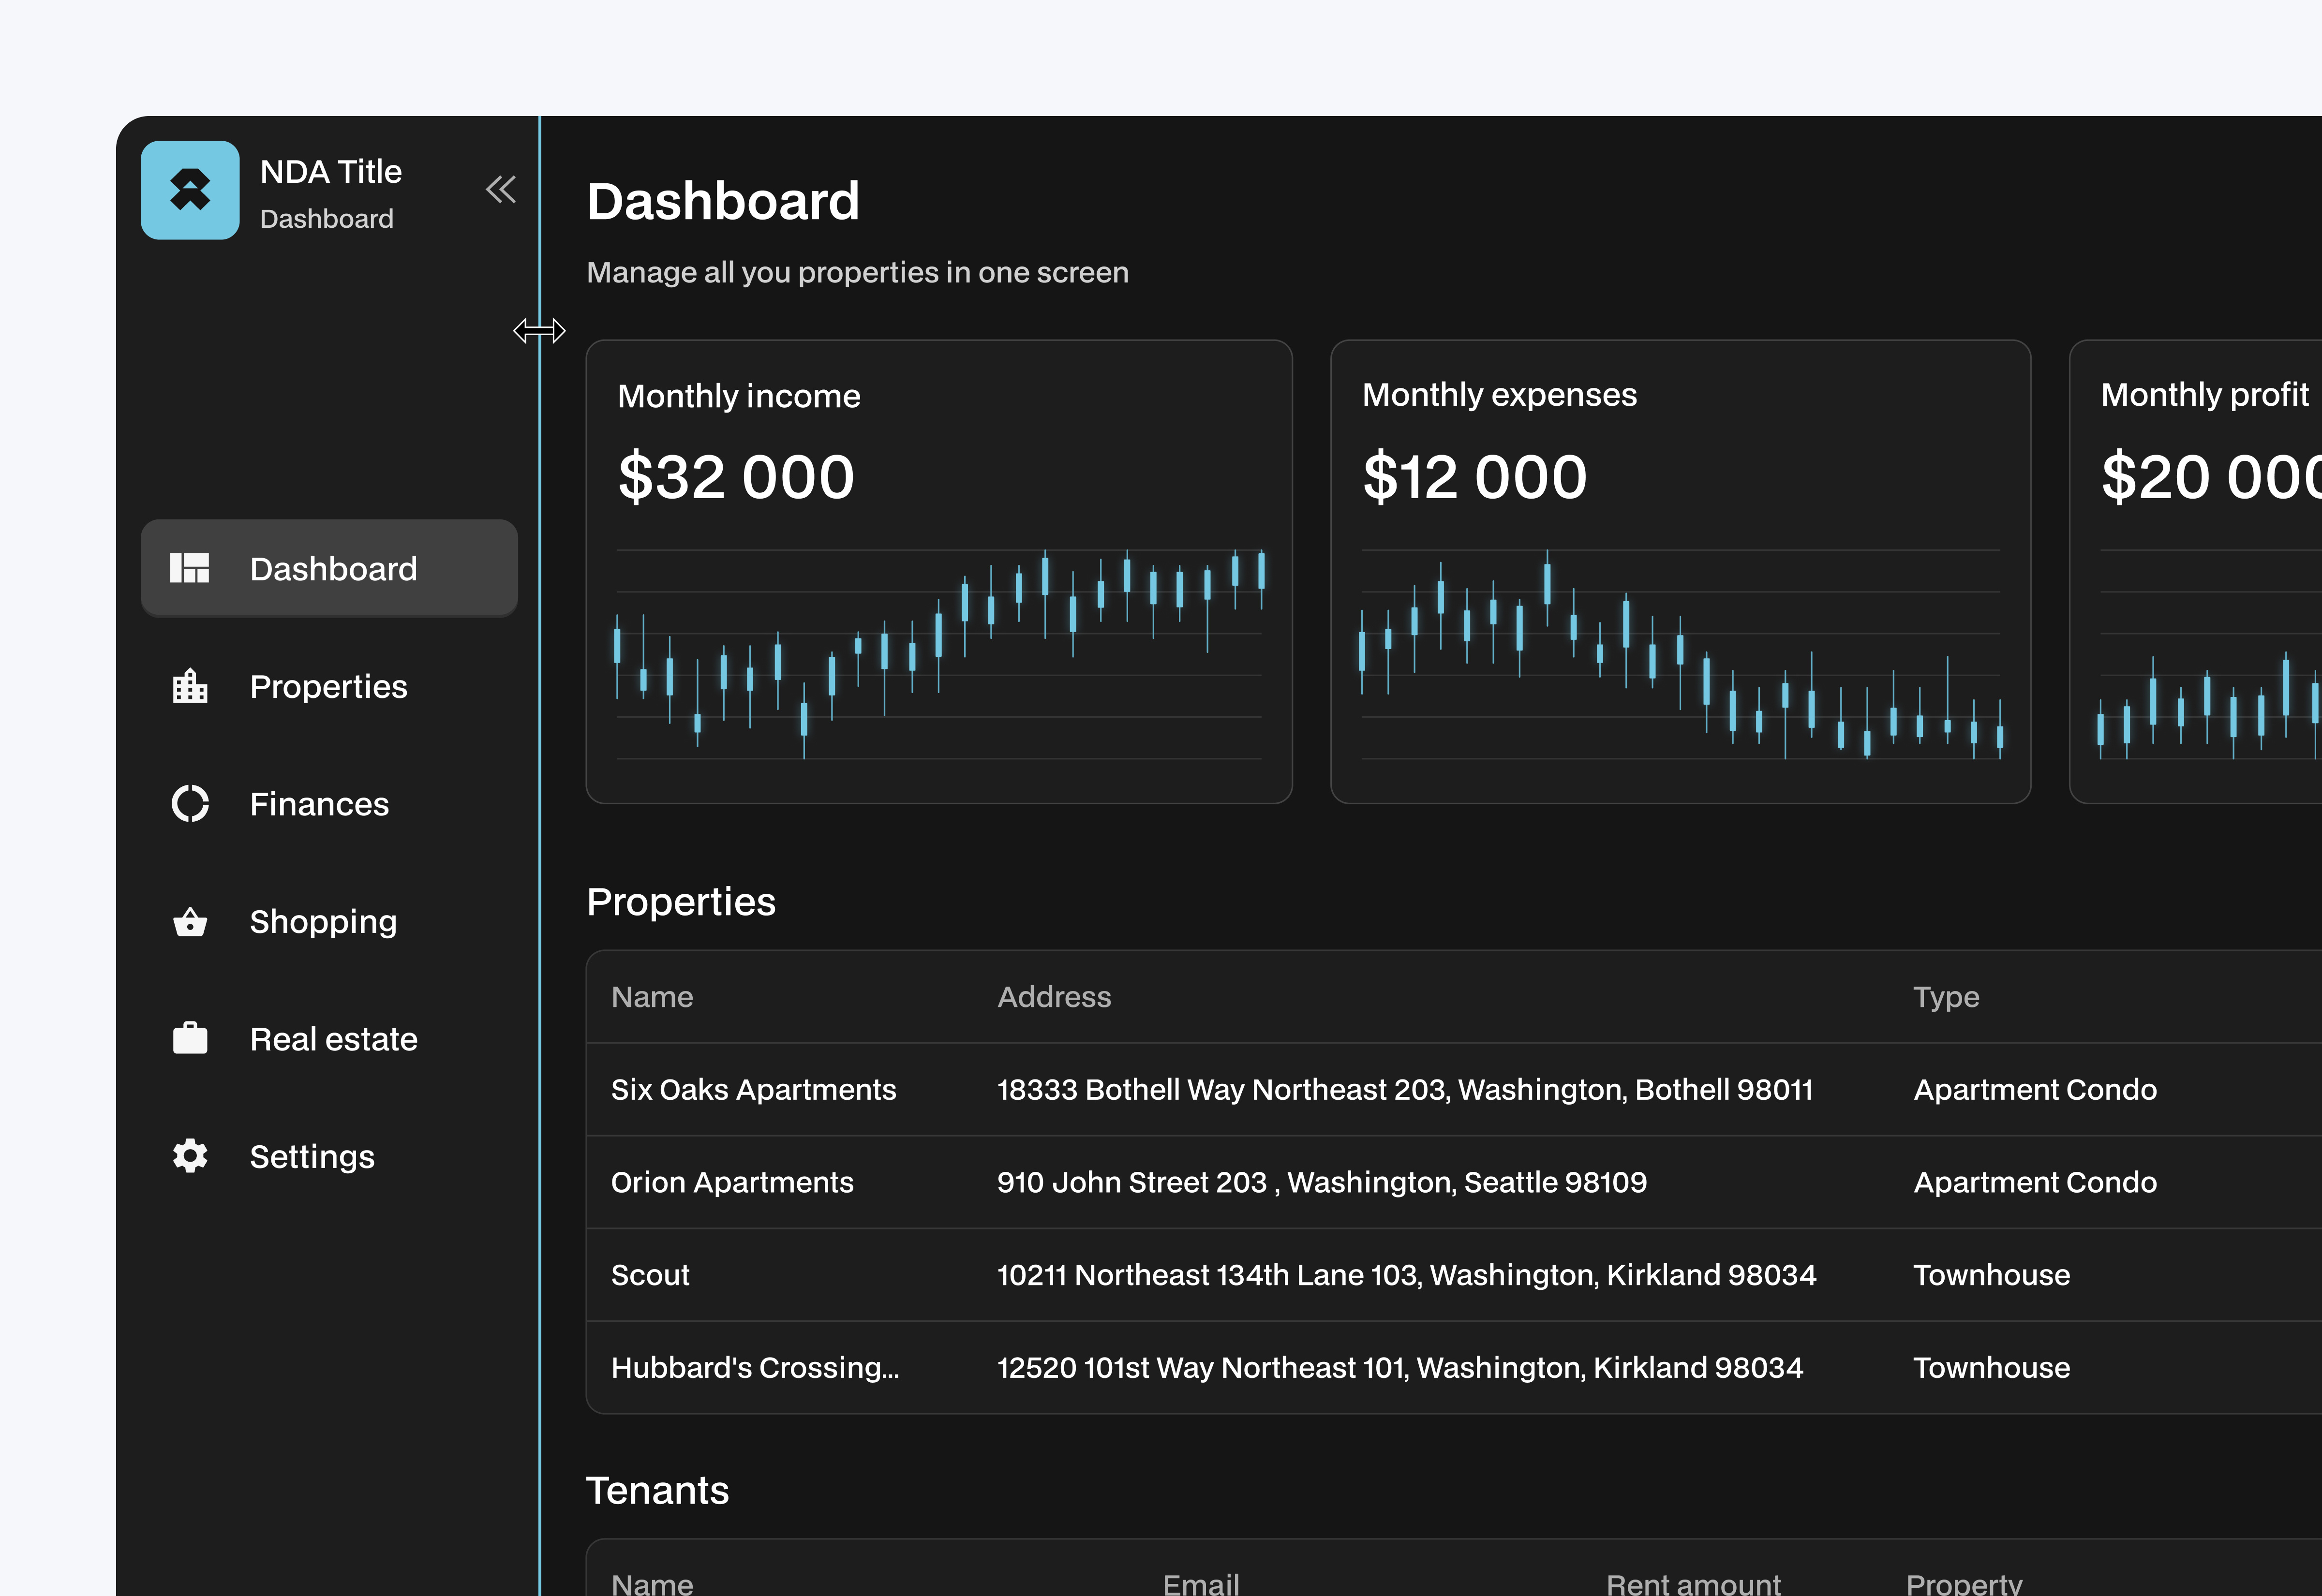This screenshot has width=2322, height=1596.
Task: Click the Monthly income card
Action: tap(938, 570)
